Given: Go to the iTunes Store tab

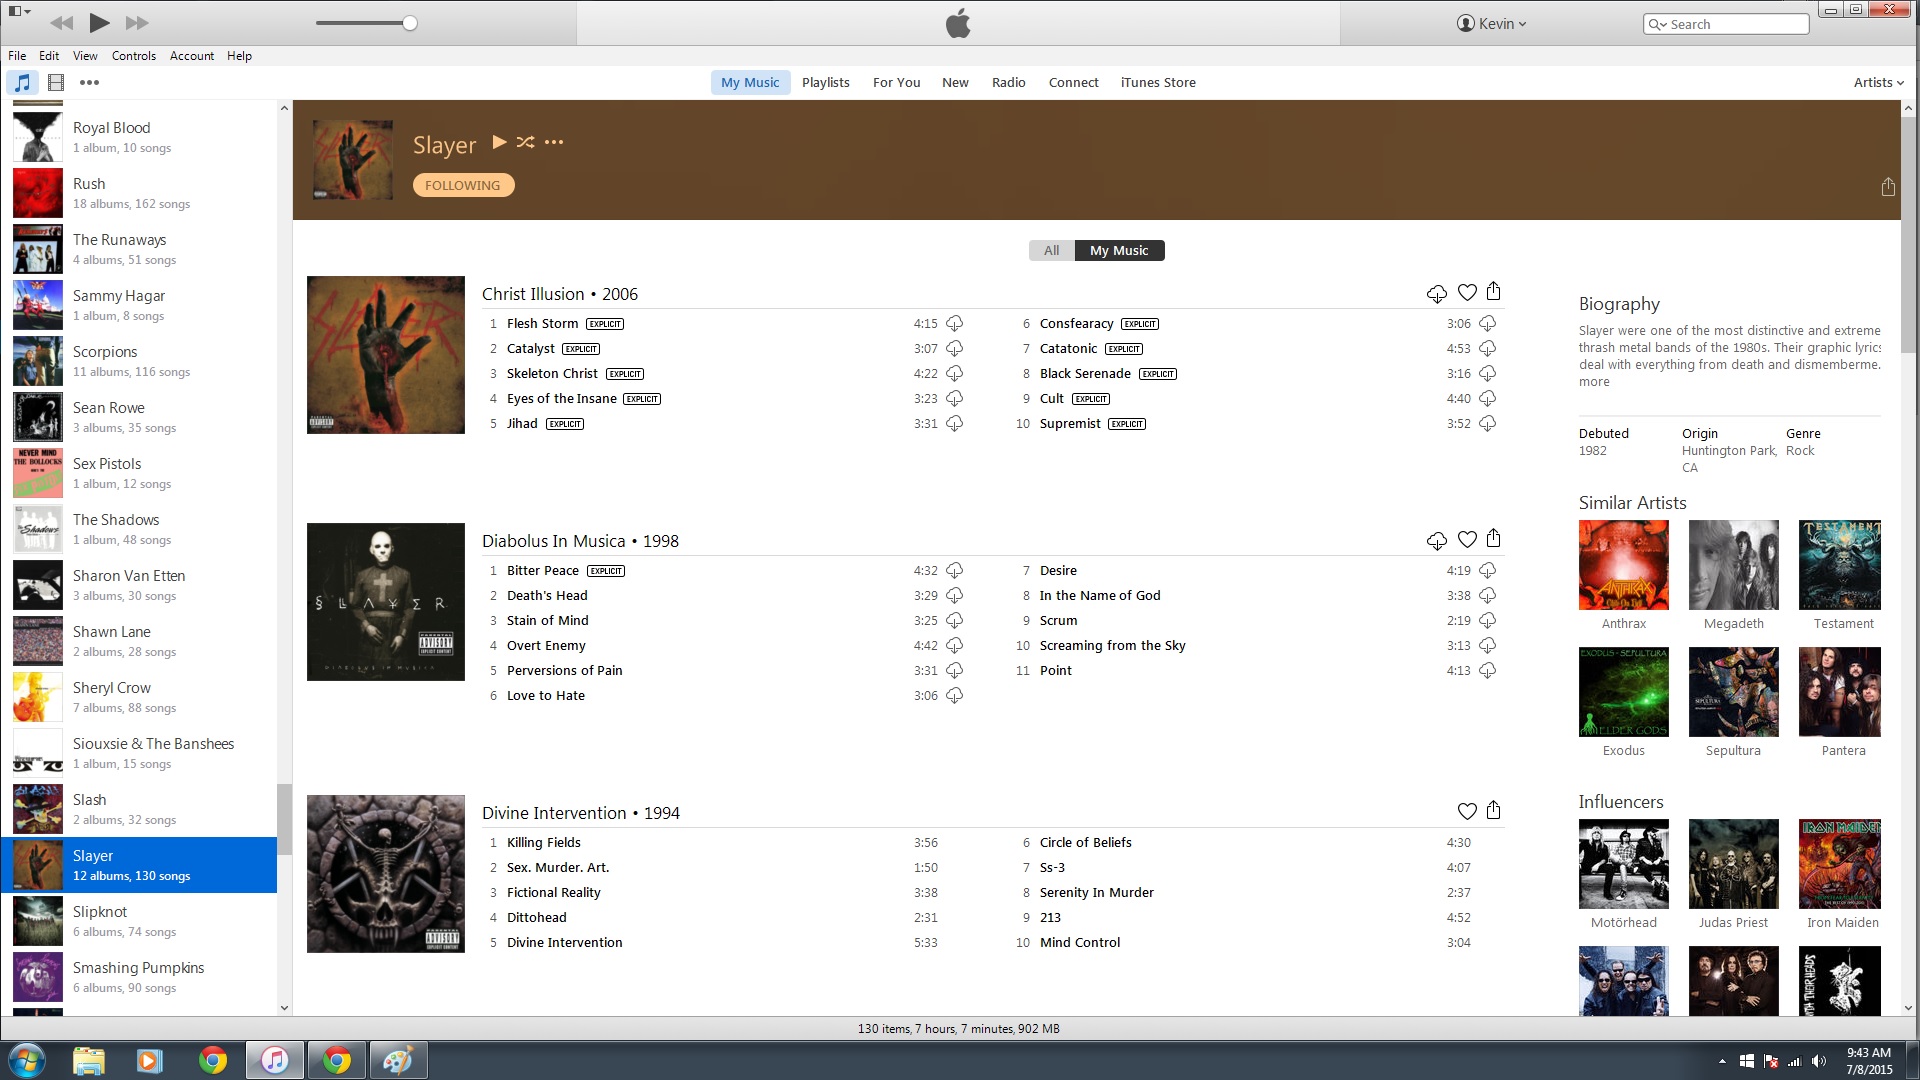Looking at the screenshot, I should pos(1157,83).
